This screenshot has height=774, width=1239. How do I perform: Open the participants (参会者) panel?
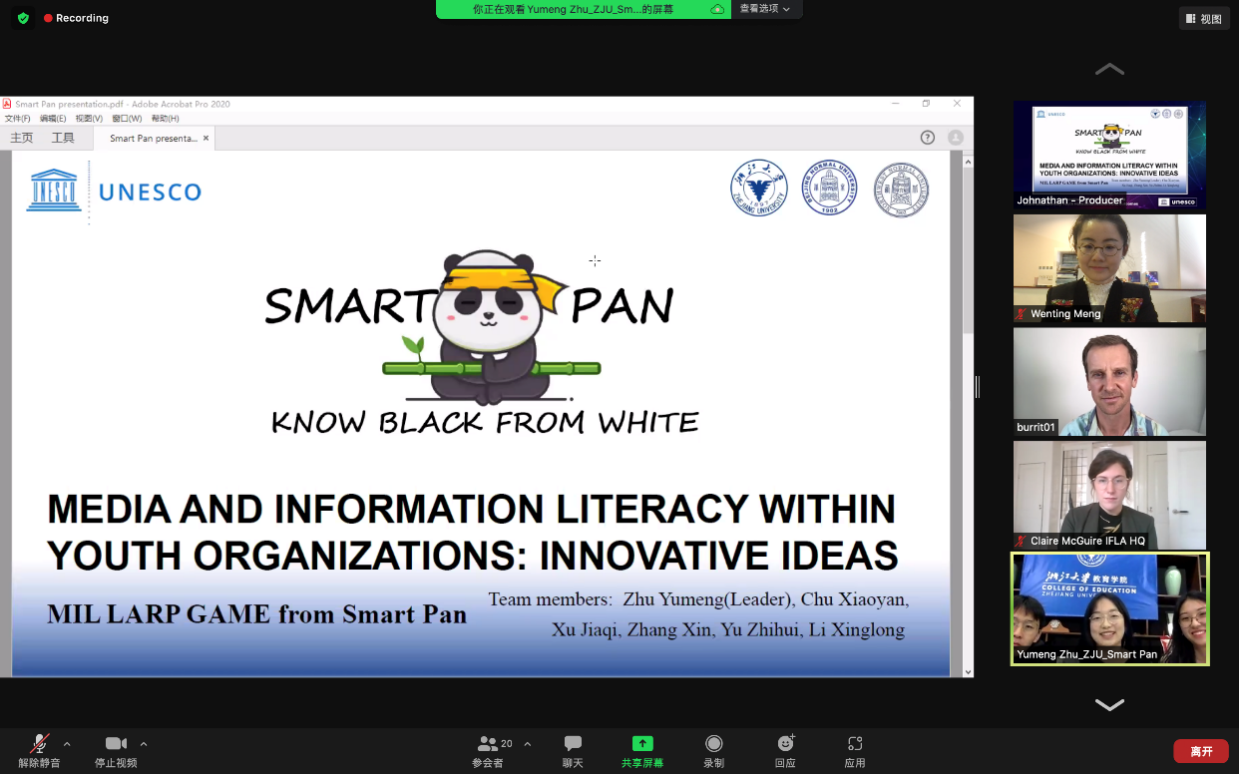click(489, 745)
